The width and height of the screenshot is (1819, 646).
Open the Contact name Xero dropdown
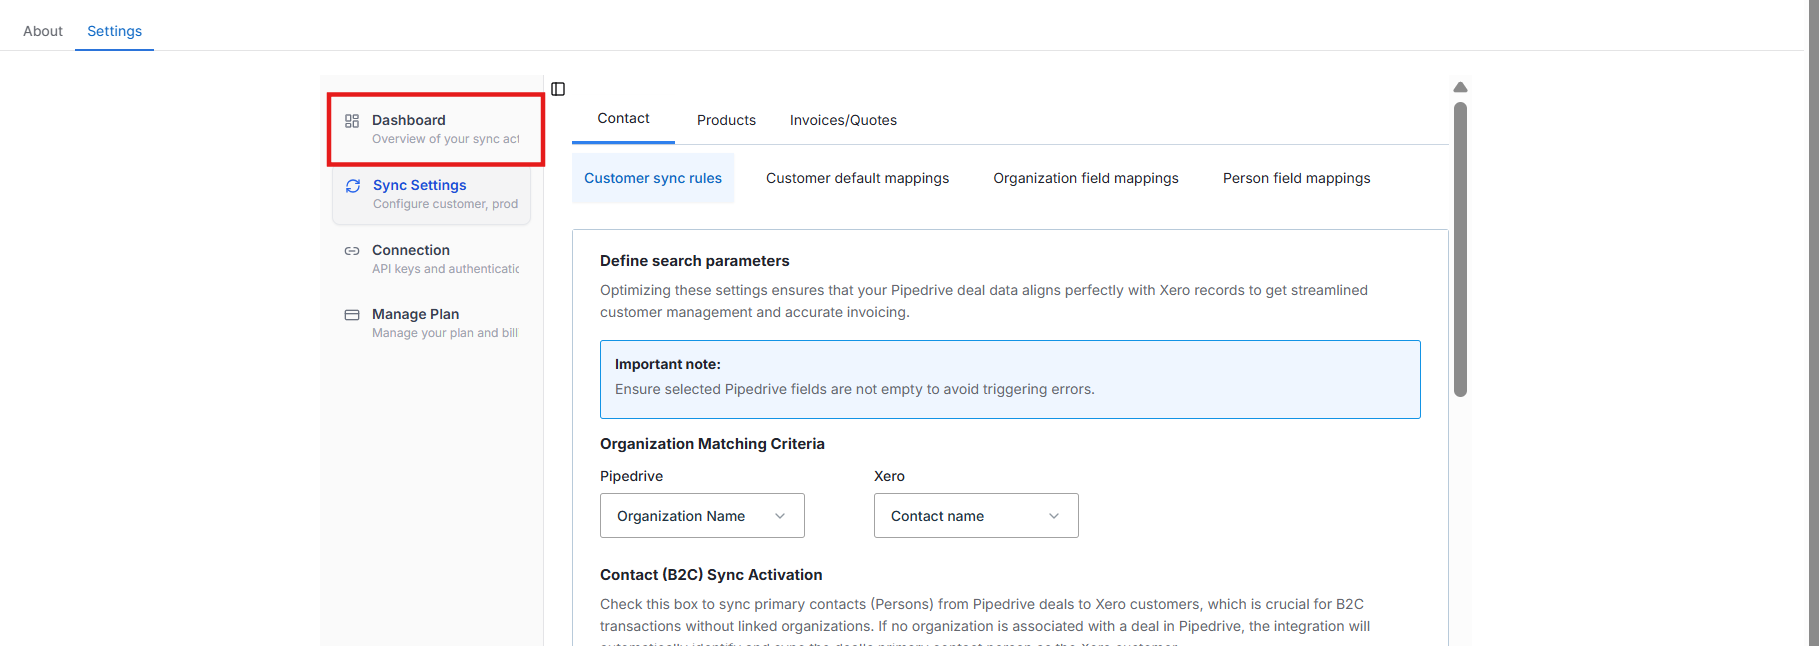pos(976,516)
